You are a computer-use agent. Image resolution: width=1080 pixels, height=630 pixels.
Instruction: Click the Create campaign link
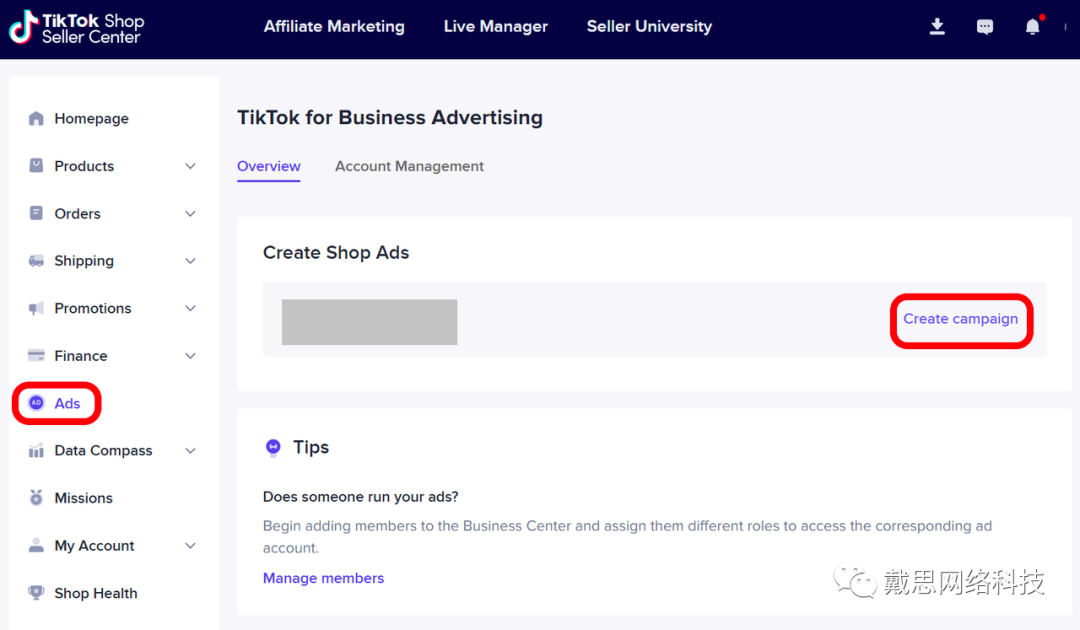[x=961, y=319]
